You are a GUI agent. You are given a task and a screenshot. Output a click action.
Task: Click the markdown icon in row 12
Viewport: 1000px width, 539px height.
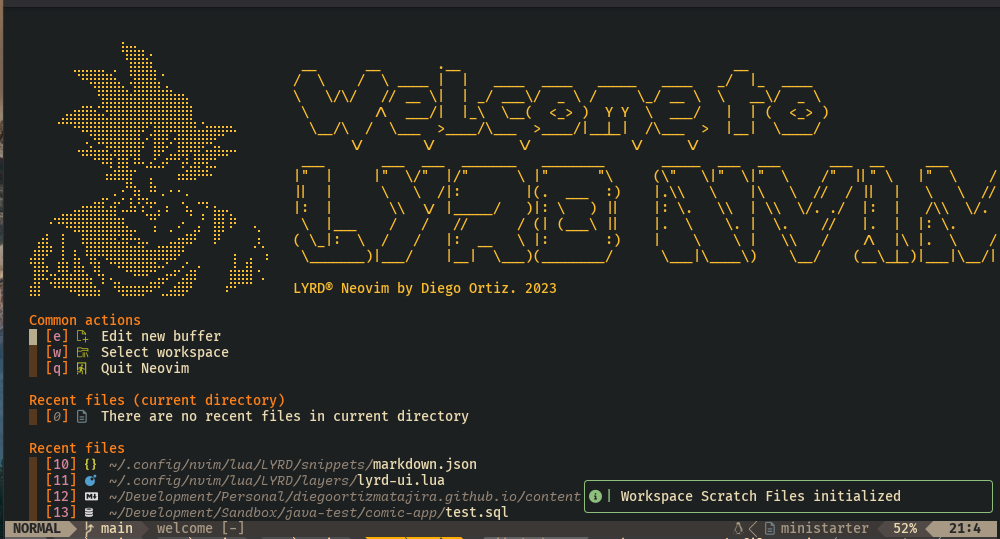point(91,496)
